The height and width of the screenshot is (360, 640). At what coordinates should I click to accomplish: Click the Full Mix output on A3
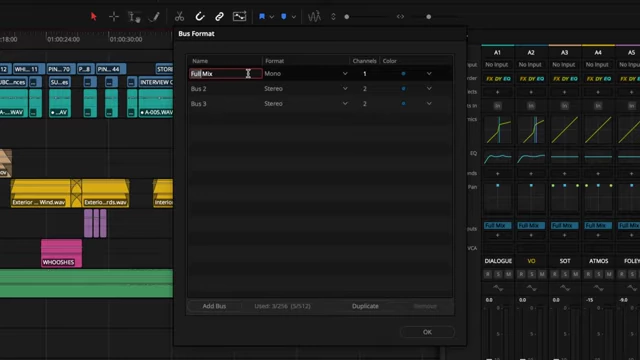pos(564,225)
